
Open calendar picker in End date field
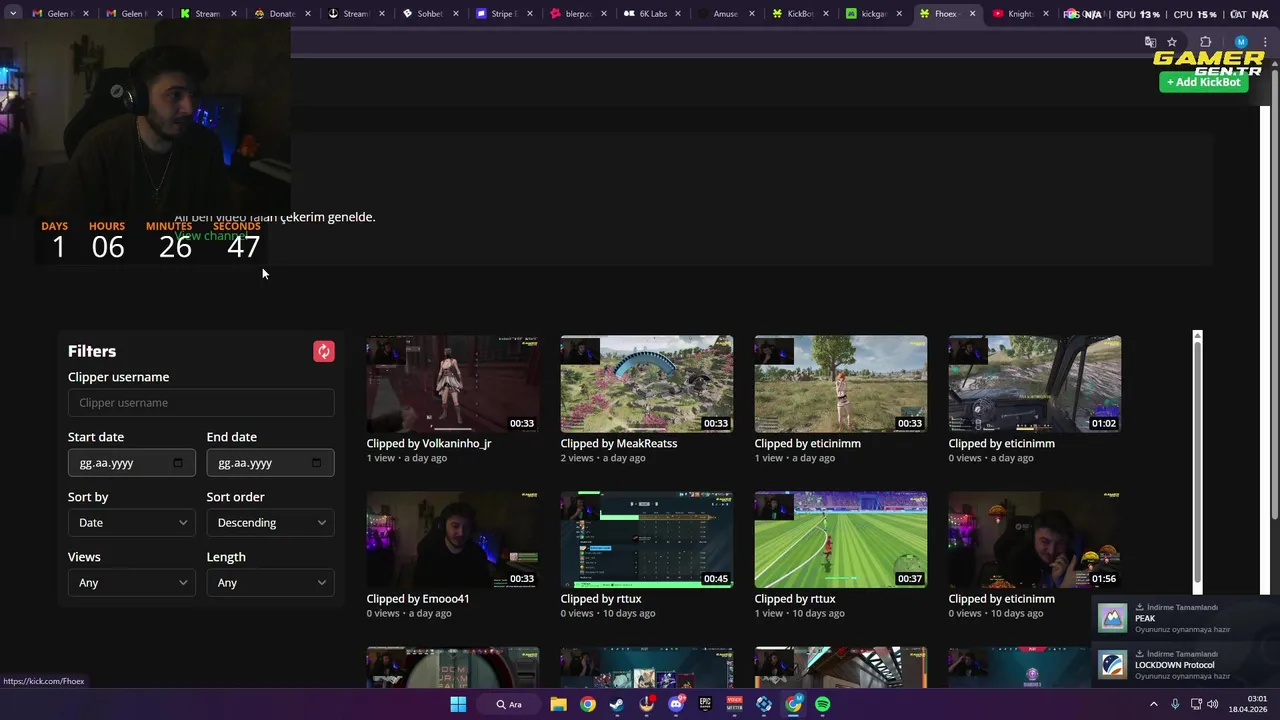tap(317, 463)
